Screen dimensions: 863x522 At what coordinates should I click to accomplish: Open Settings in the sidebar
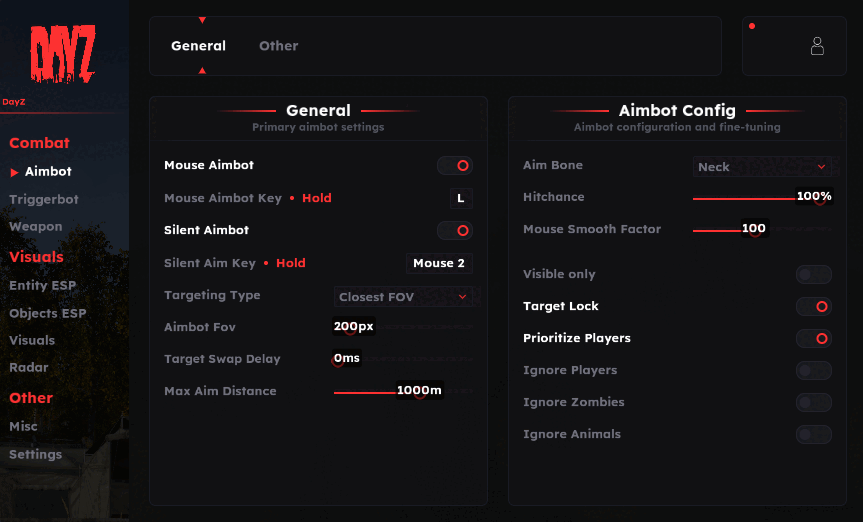[x=36, y=454]
